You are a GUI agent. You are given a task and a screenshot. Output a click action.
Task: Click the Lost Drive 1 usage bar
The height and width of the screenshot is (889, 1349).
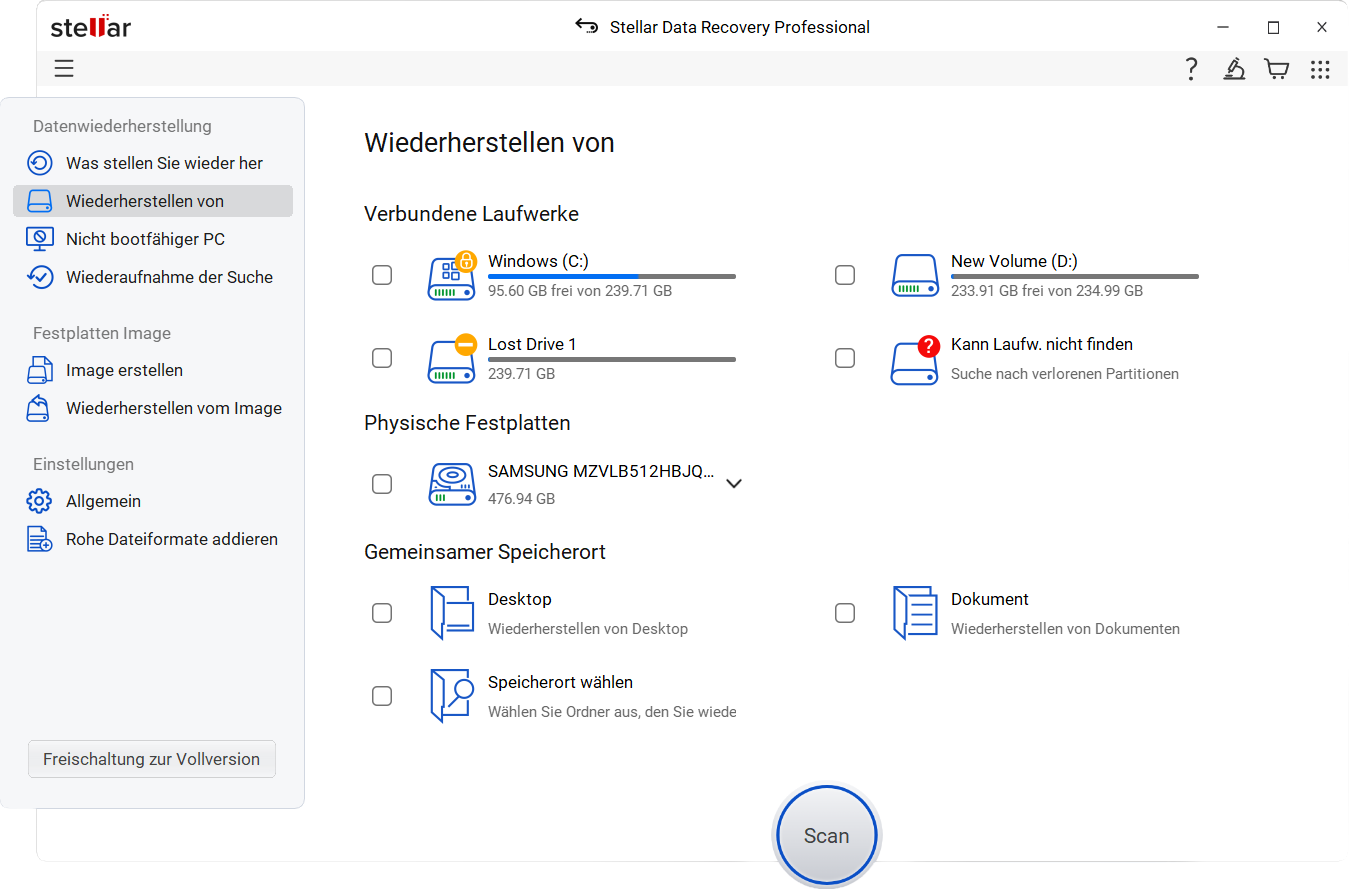click(x=612, y=359)
